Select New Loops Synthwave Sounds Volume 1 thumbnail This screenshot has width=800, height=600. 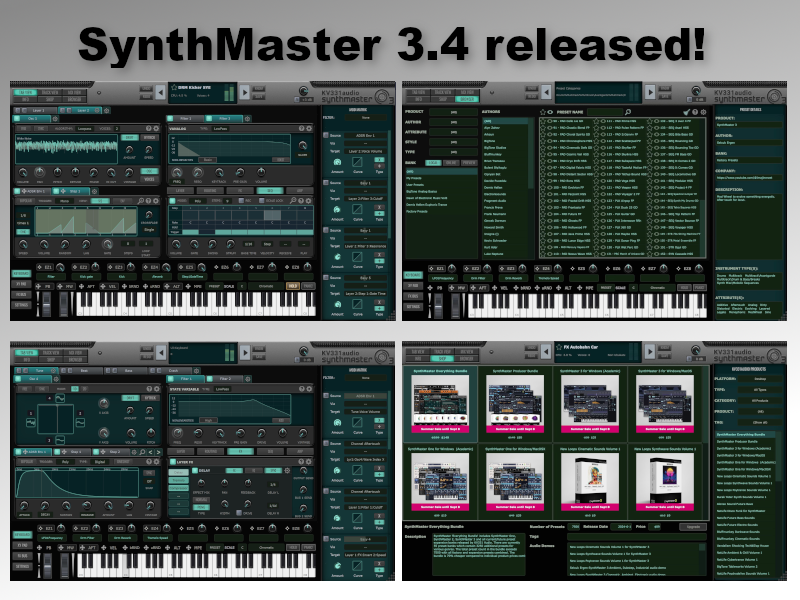[x=665, y=481]
